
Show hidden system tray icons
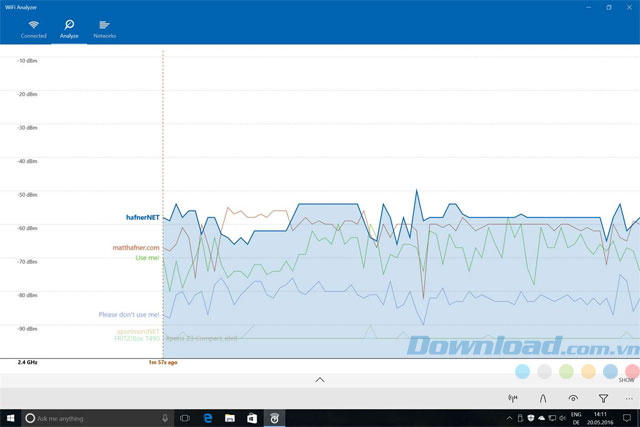tap(511, 417)
